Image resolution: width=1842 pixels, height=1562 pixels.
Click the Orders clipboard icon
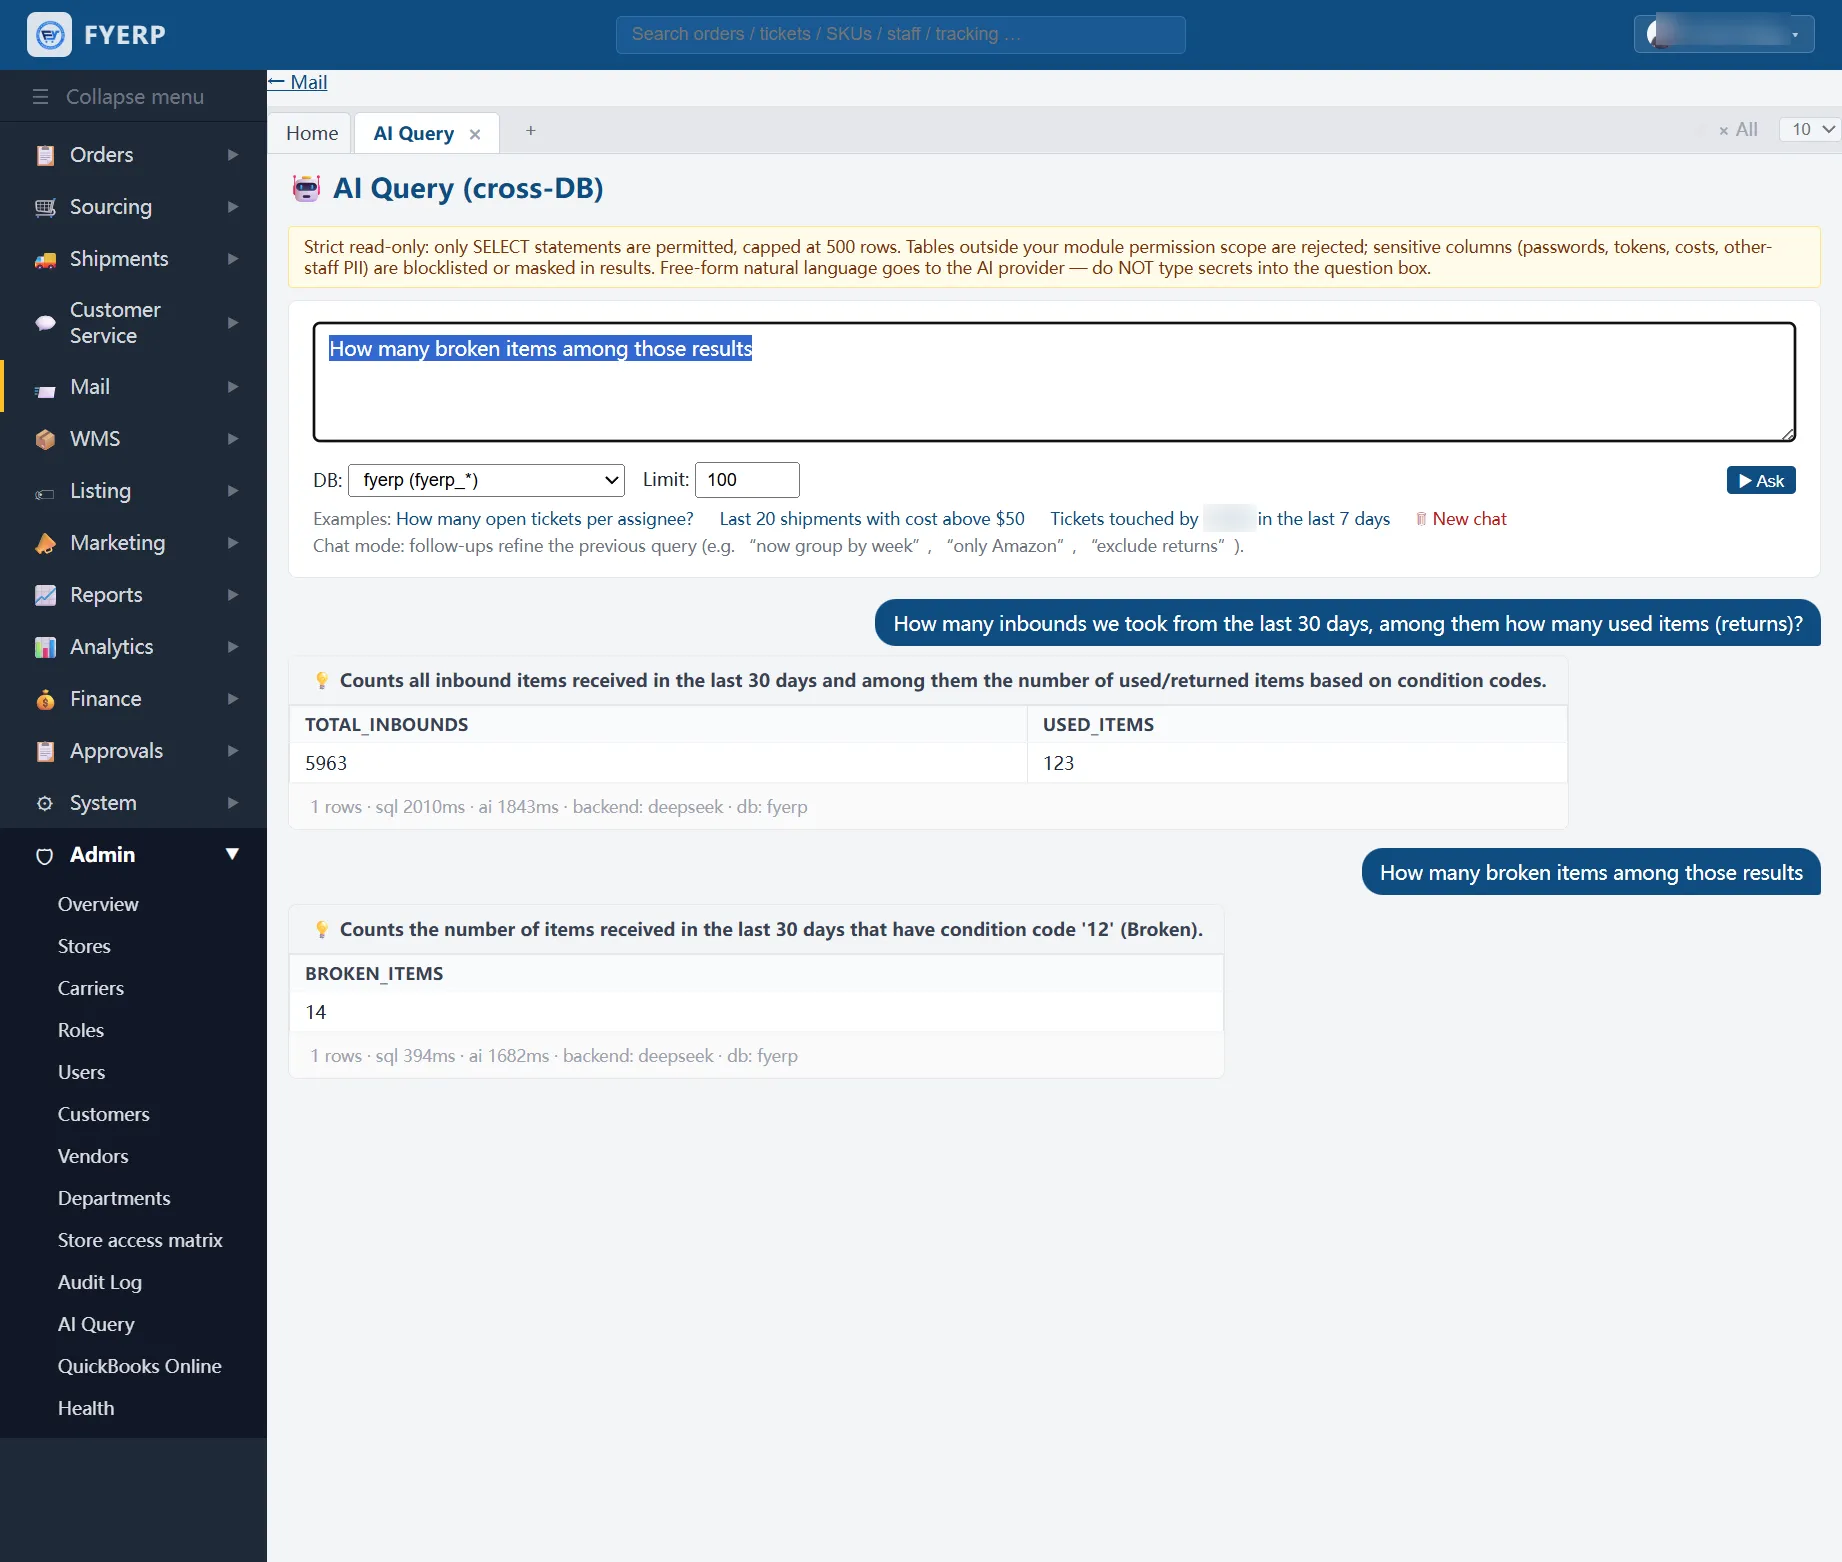pos(45,155)
